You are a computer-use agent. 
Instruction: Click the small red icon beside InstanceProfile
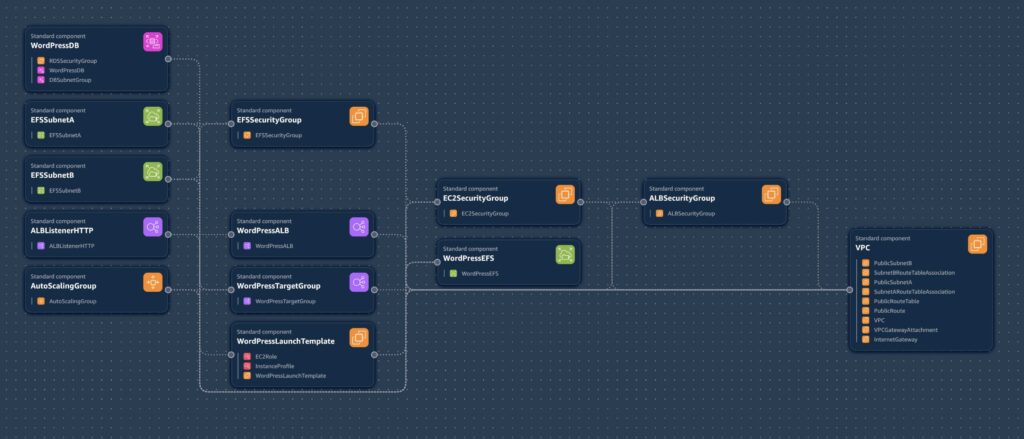[247, 366]
